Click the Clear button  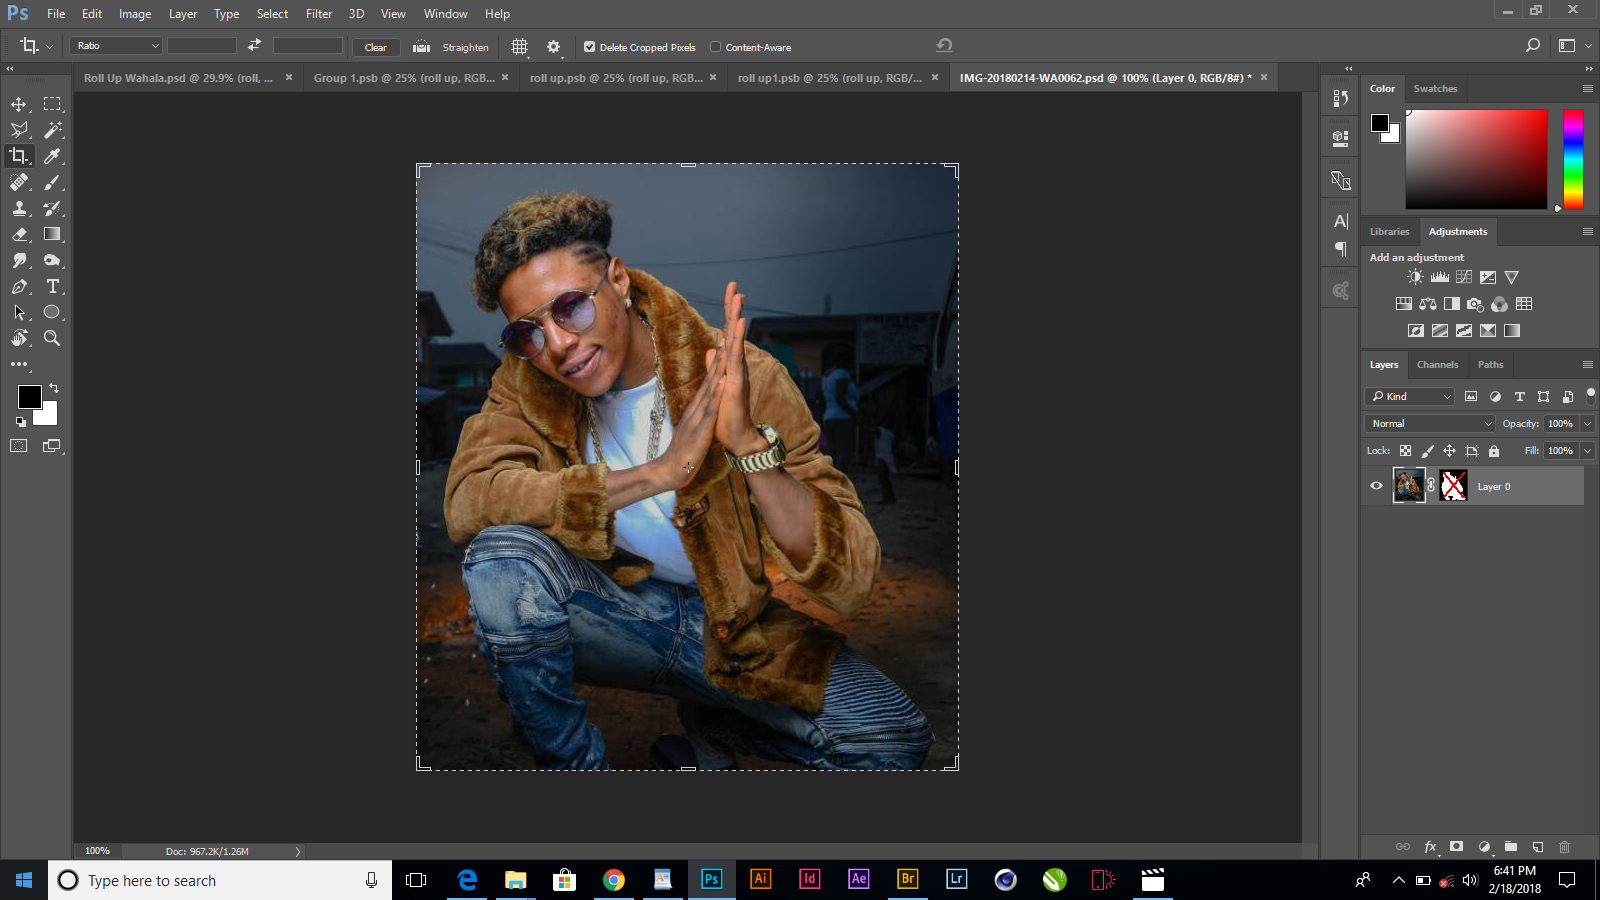tap(376, 47)
